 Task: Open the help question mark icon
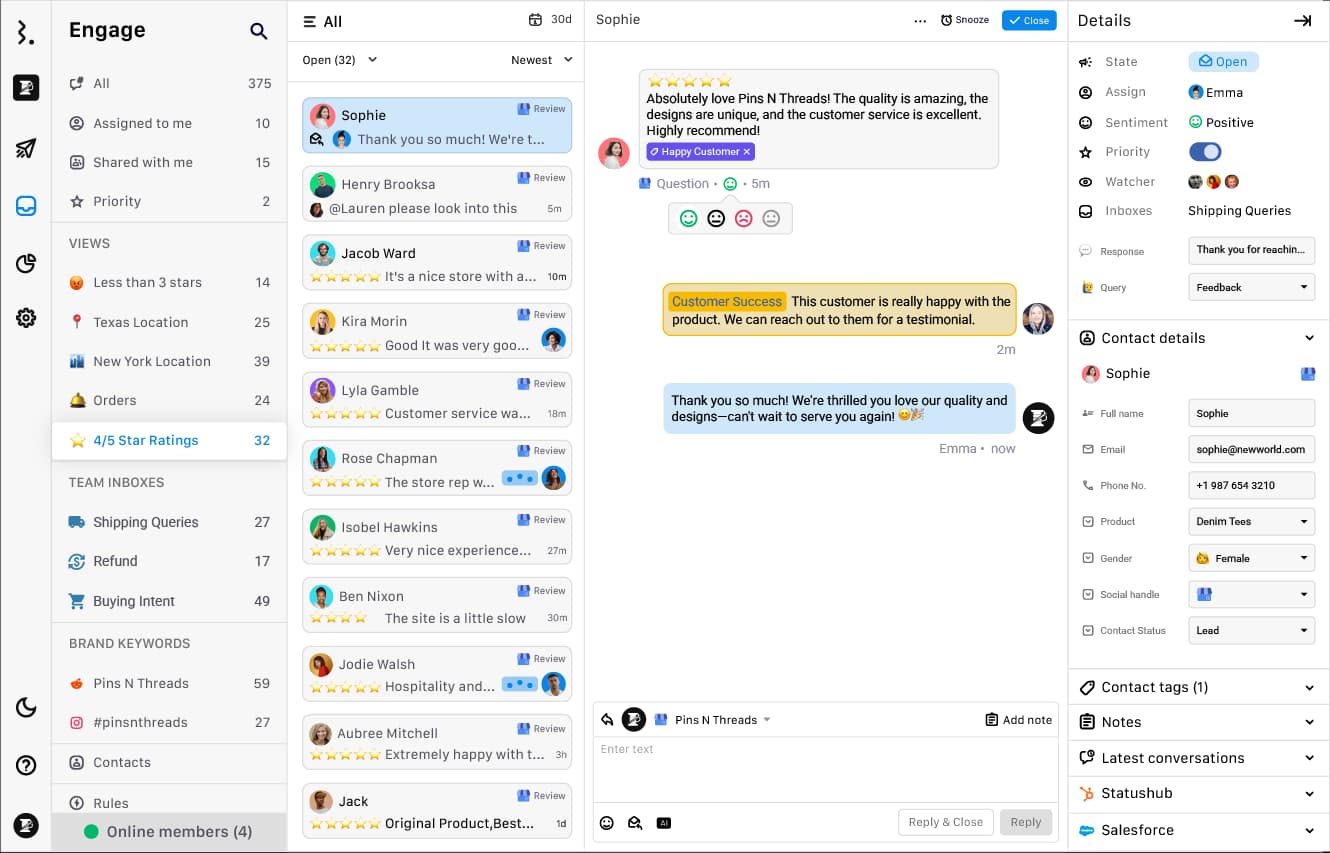26,766
